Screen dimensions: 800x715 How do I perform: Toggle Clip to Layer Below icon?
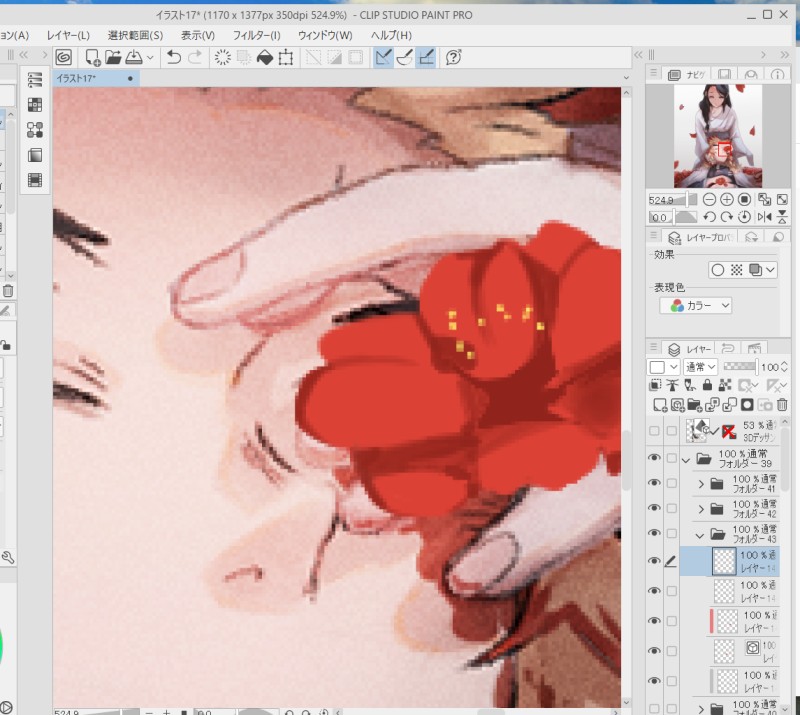655,385
